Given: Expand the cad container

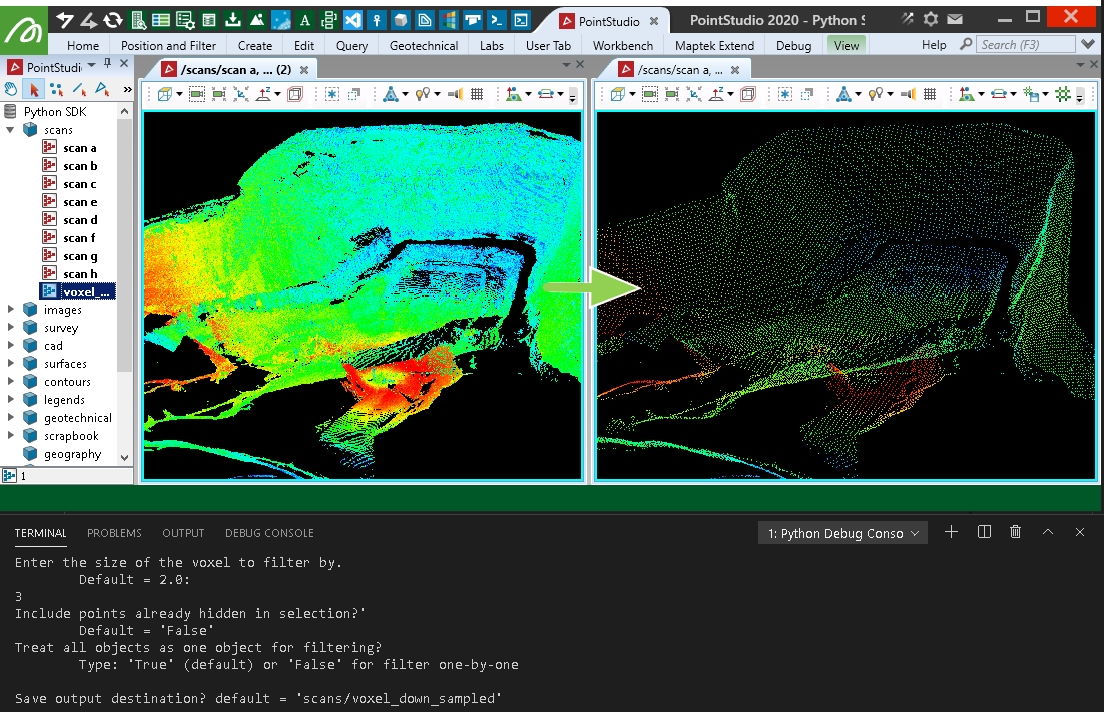Looking at the screenshot, I should 10,345.
